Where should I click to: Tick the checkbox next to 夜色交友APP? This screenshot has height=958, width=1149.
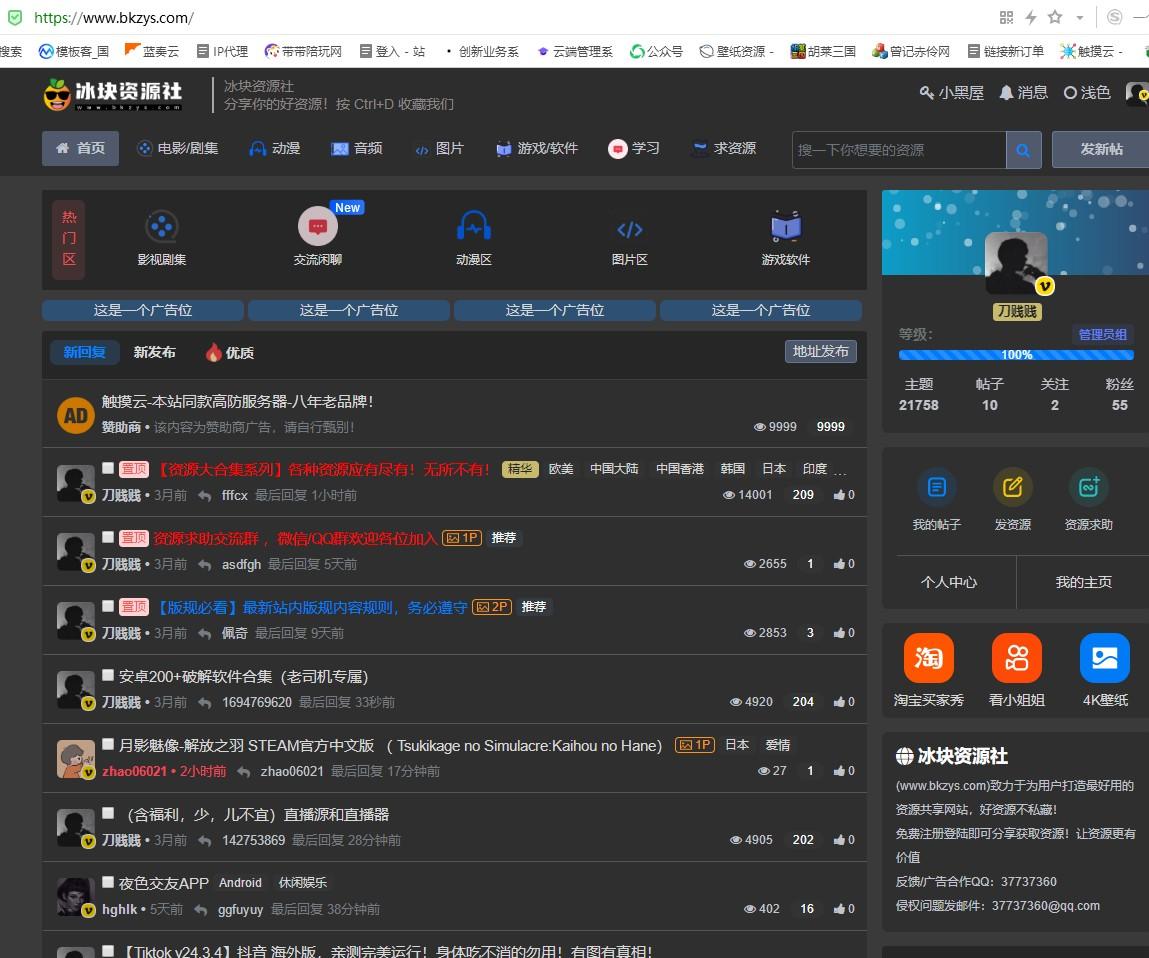coord(108,882)
